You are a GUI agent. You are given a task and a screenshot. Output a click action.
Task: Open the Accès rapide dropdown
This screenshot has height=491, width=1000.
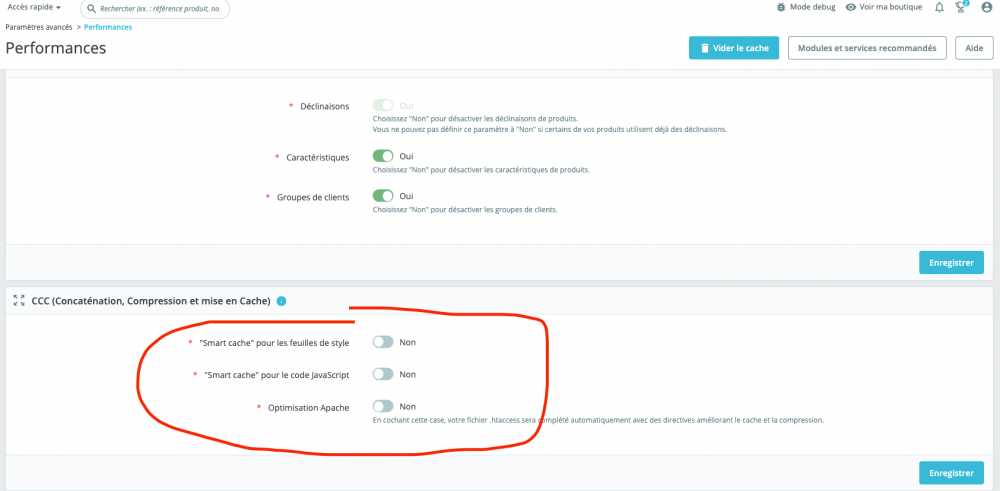[34, 7]
